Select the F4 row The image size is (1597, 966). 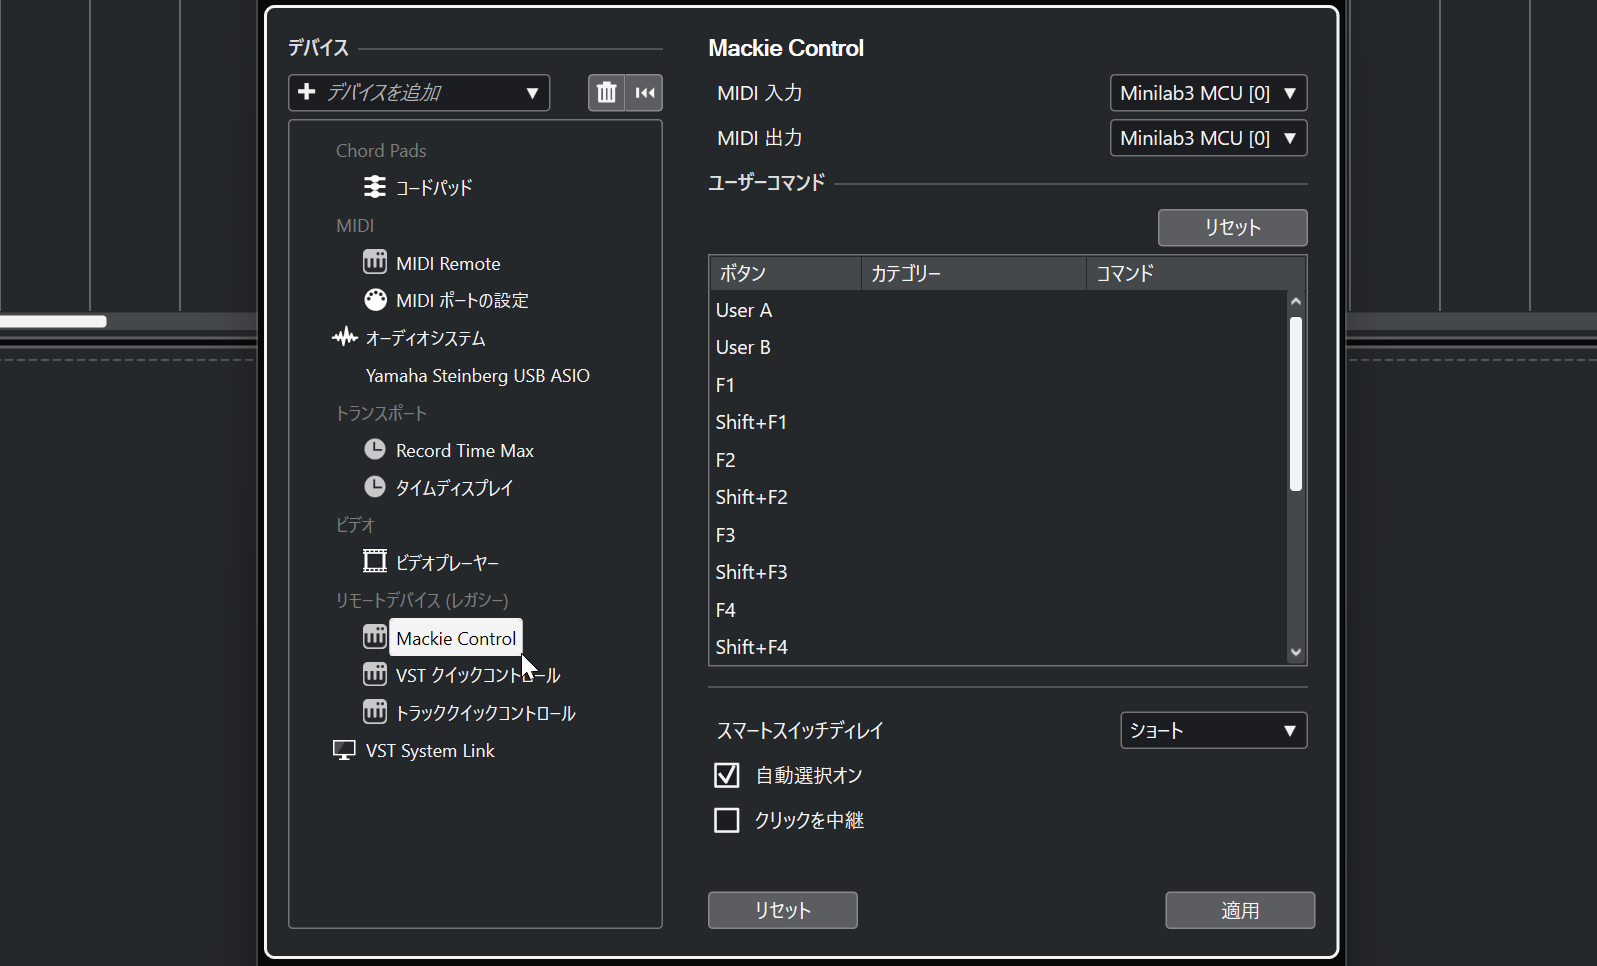coord(998,610)
